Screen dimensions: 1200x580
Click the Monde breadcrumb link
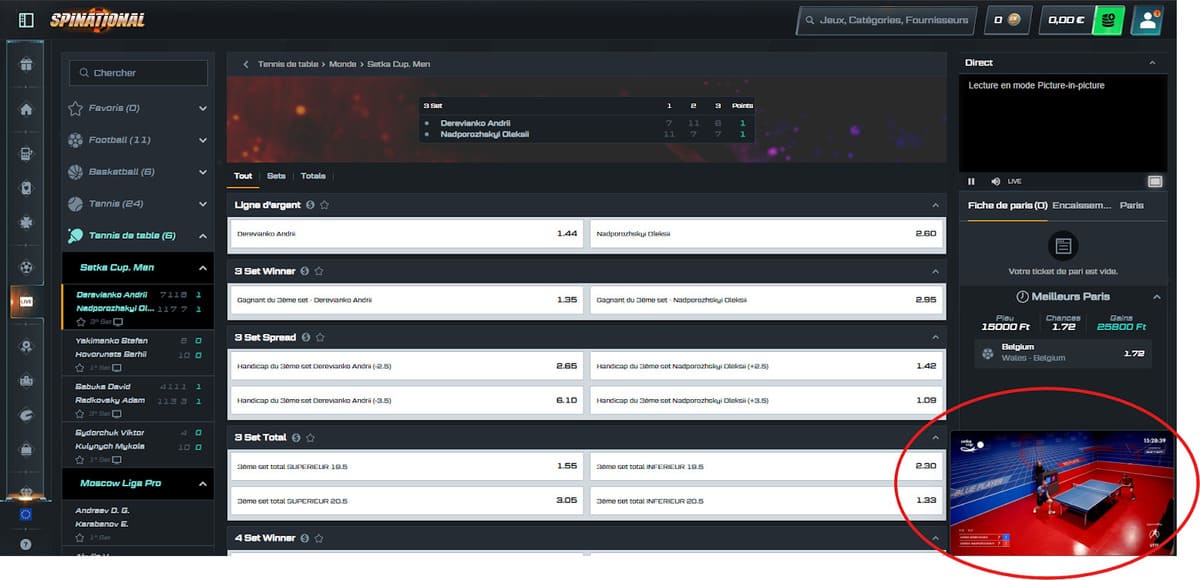tap(342, 62)
